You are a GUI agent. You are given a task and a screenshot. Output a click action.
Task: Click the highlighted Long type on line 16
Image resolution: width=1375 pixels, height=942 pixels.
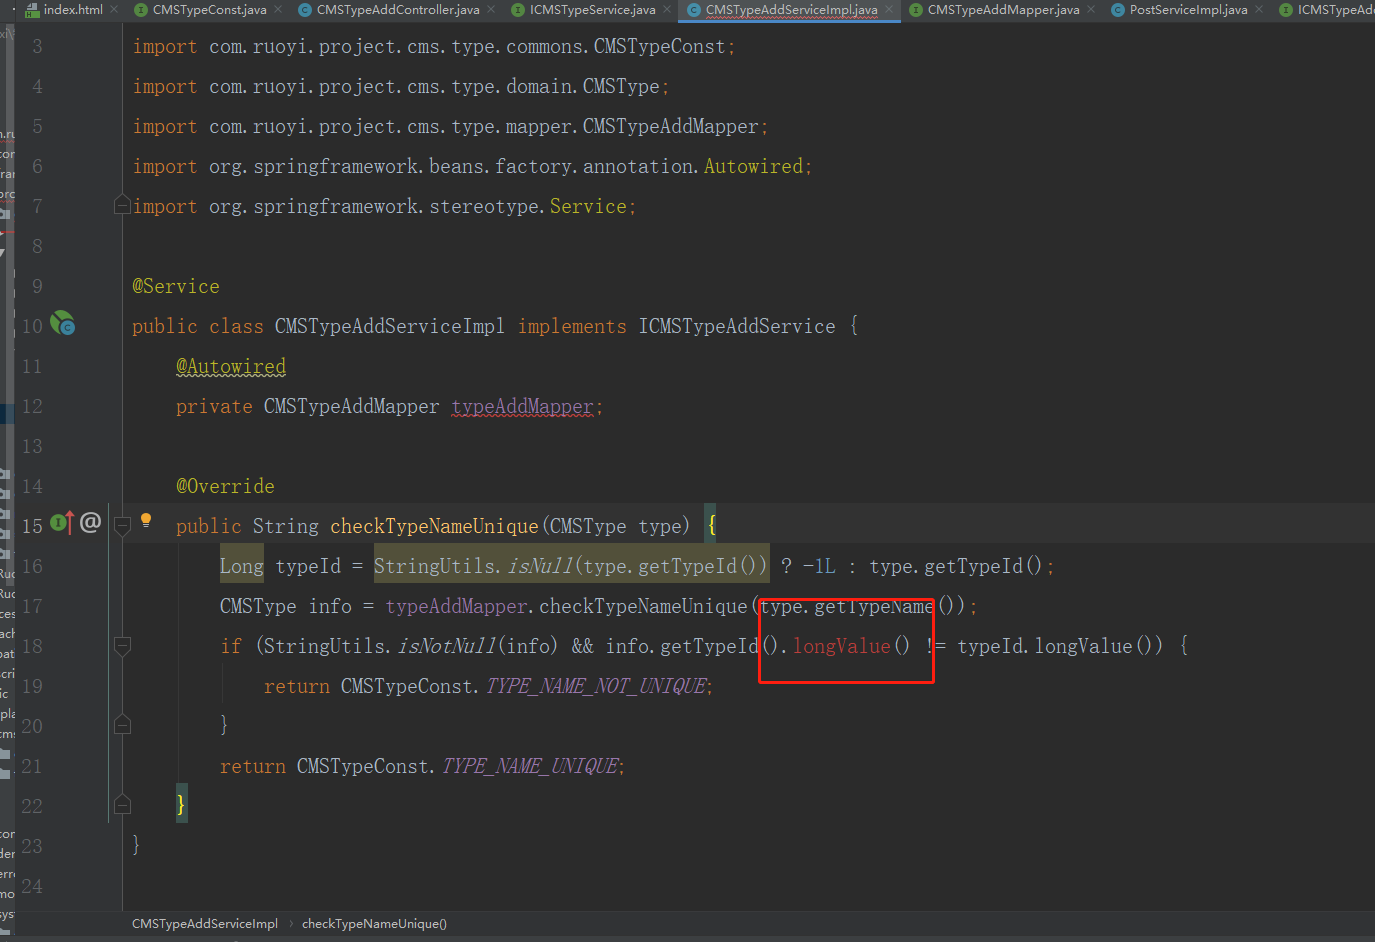click(242, 566)
